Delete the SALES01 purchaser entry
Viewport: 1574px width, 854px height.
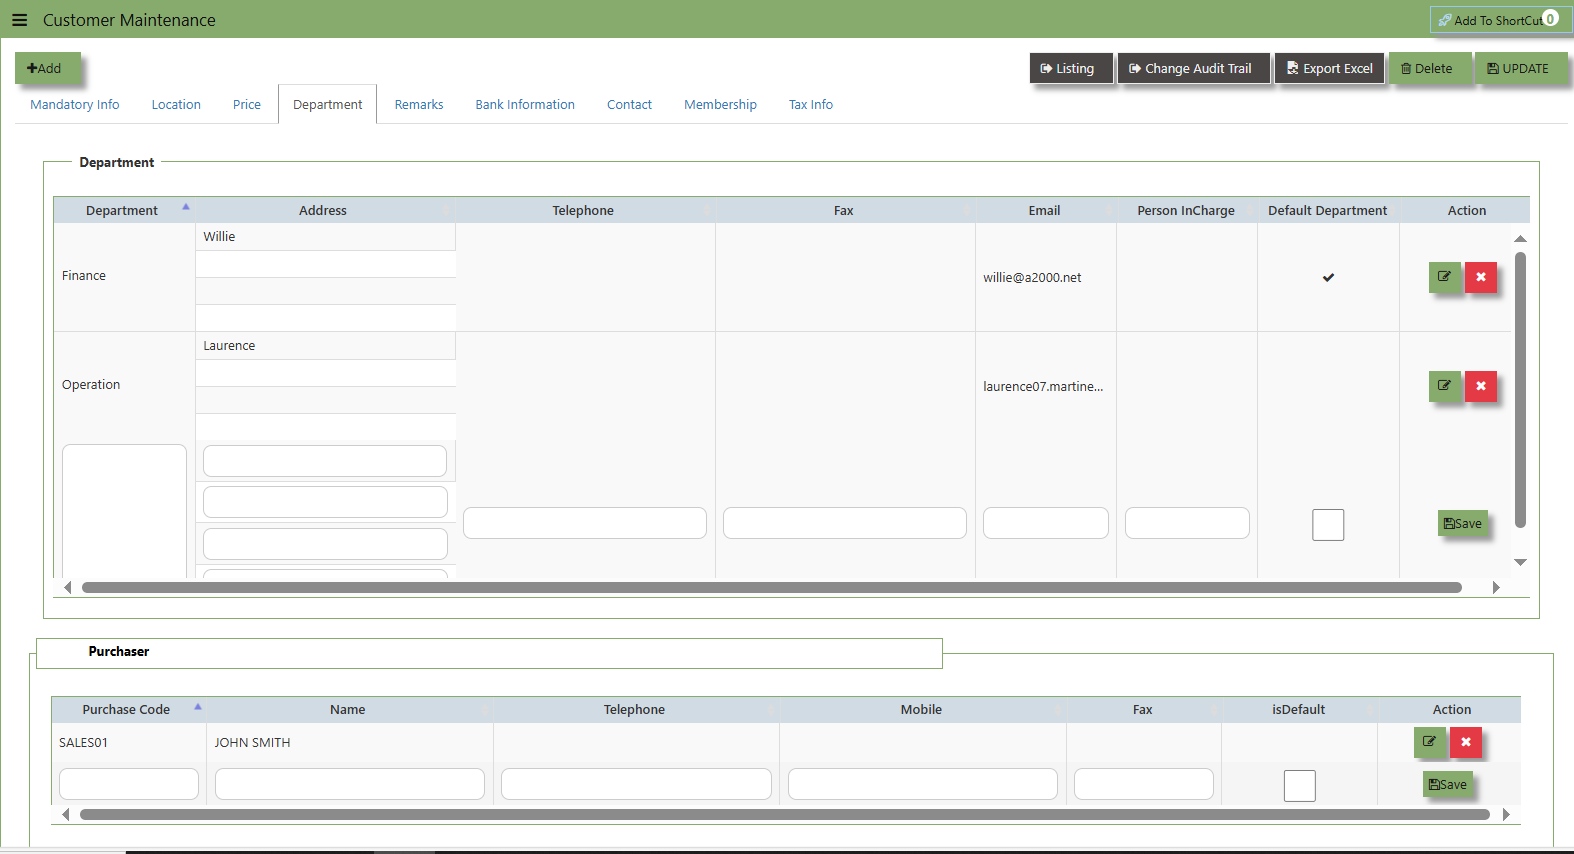(1466, 742)
